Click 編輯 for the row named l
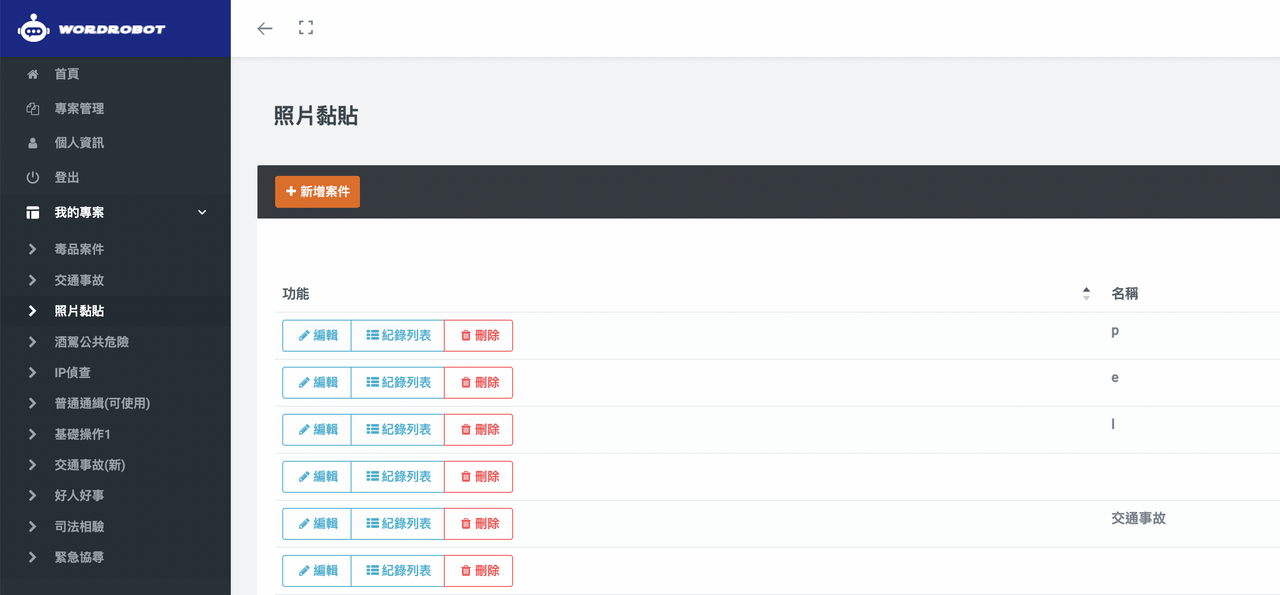Viewport: 1280px width, 595px height. 317,430
